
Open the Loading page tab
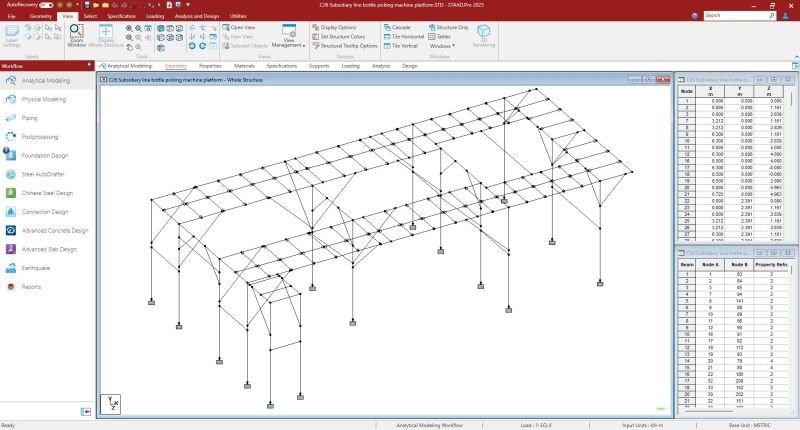(x=351, y=66)
